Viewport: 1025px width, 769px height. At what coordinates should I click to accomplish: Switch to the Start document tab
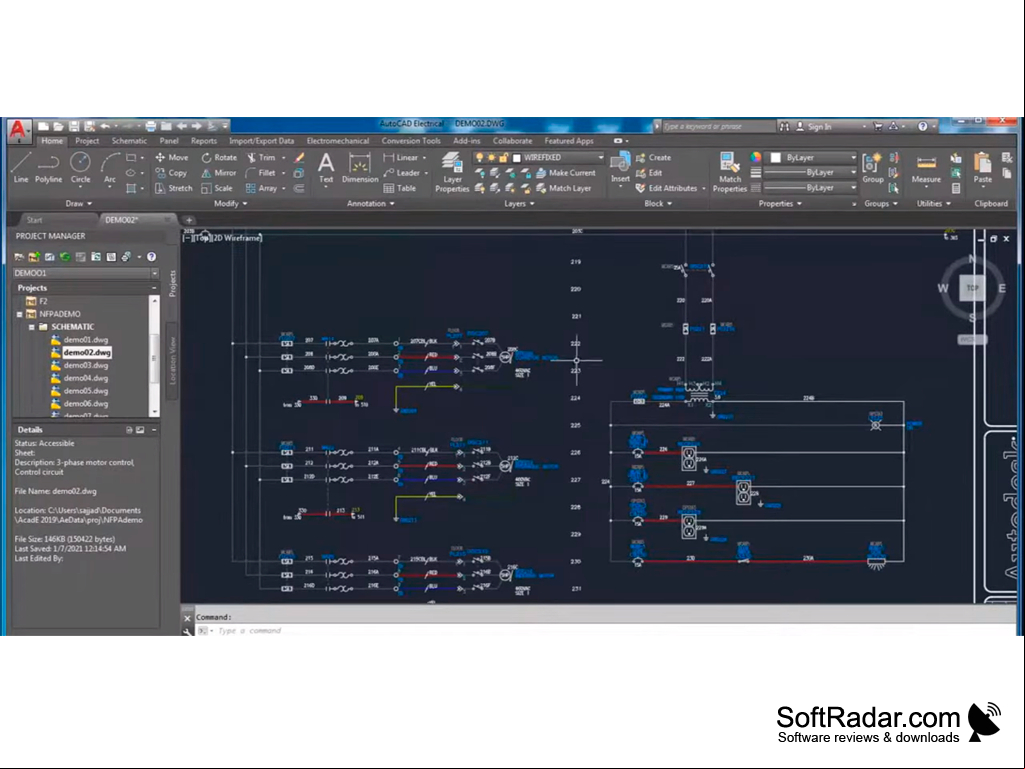(35, 220)
